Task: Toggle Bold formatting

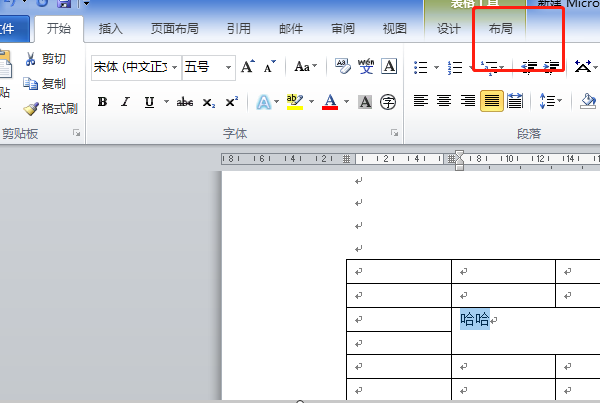Action: point(102,102)
